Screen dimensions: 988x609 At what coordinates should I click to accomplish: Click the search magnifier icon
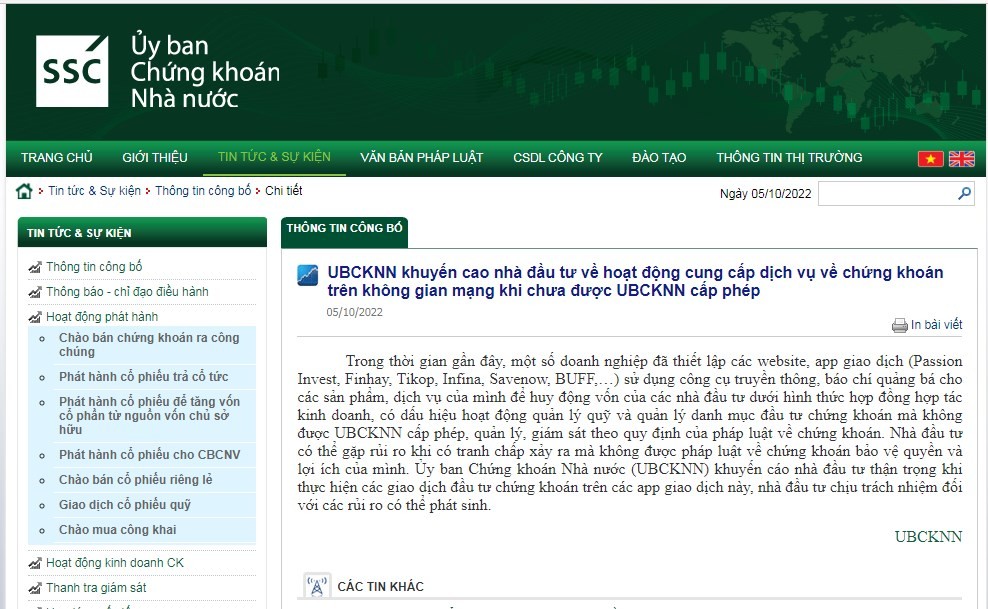pyautogui.click(x=964, y=193)
